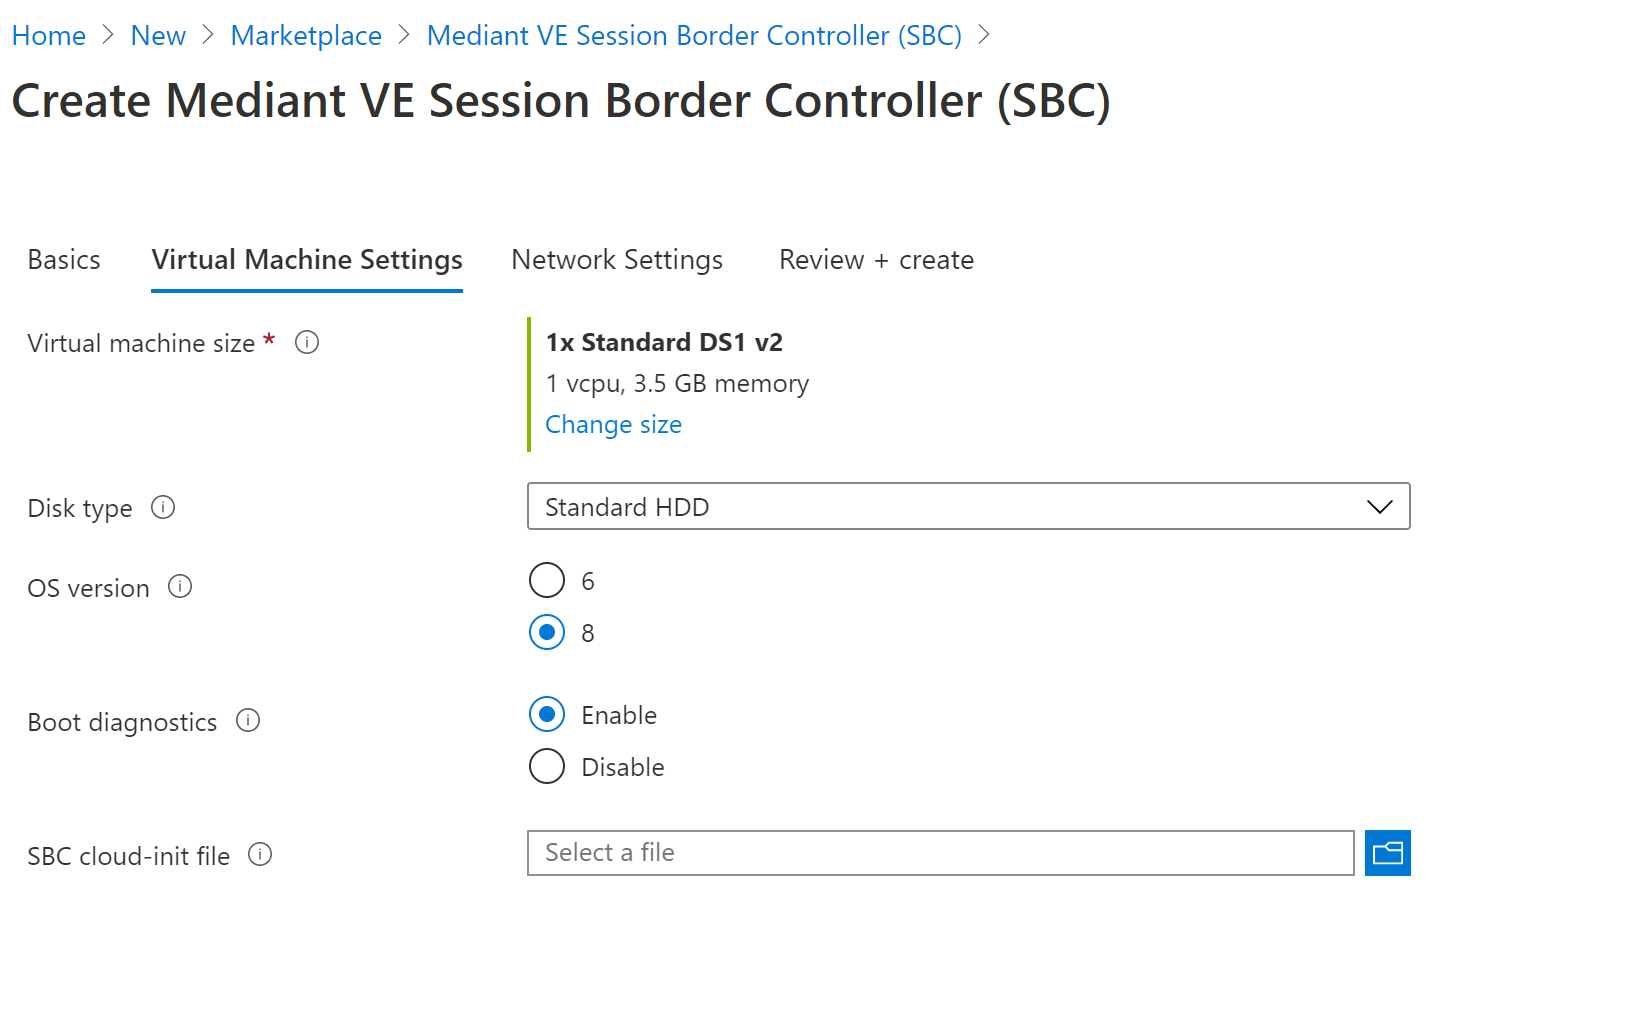The width and height of the screenshot is (1645, 1032).
Task: Click Boot diagnostics info icon
Action: click(x=248, y=721)
